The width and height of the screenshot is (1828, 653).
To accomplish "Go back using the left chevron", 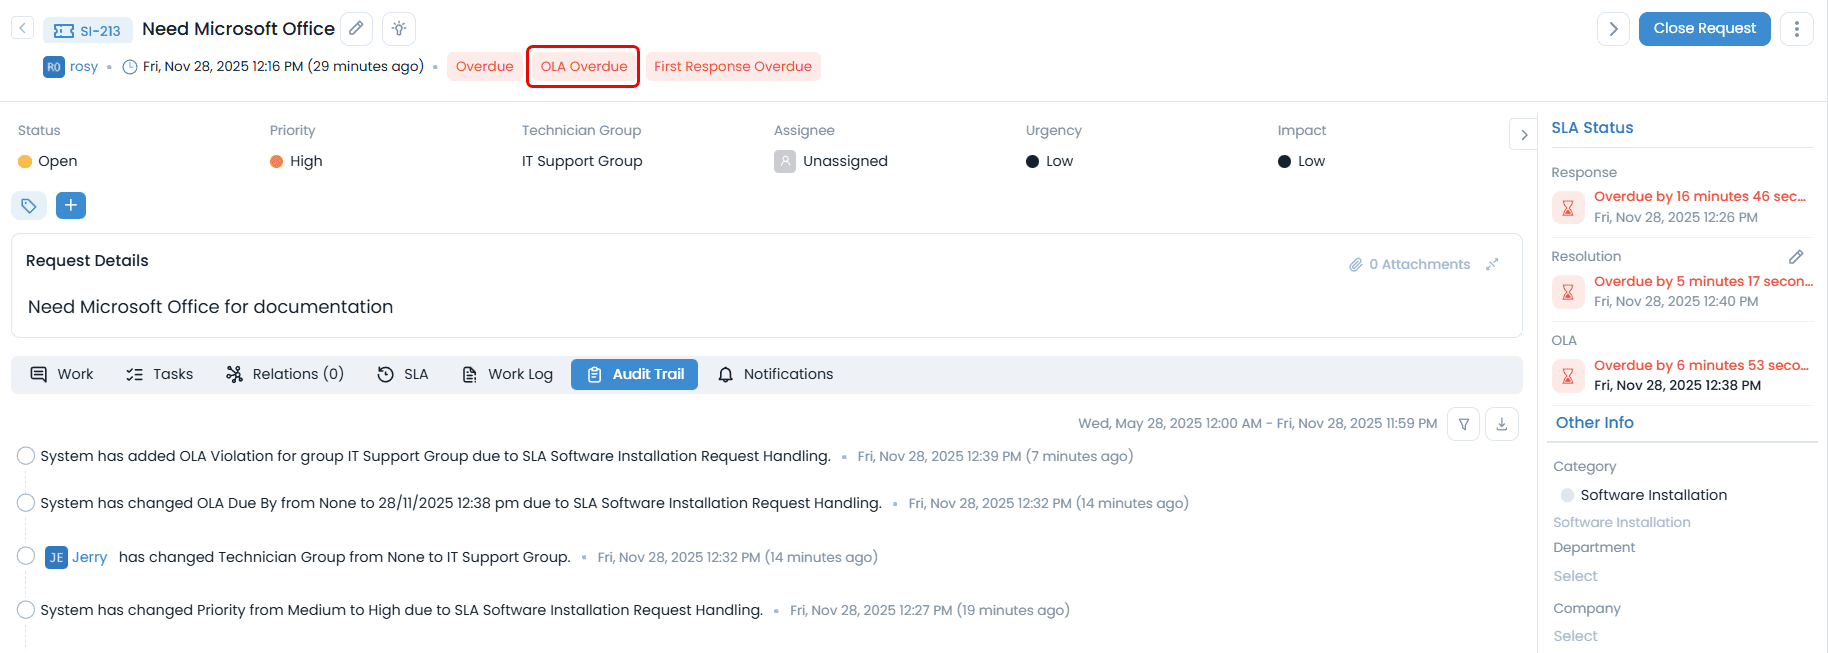I will pyautogui.click(x=22, y=28).
